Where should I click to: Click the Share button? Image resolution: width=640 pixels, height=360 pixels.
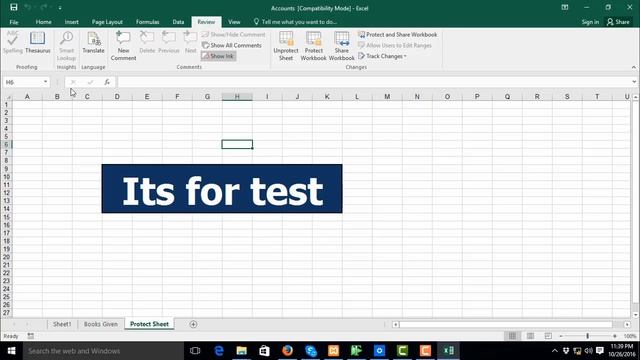pos(618,22)
